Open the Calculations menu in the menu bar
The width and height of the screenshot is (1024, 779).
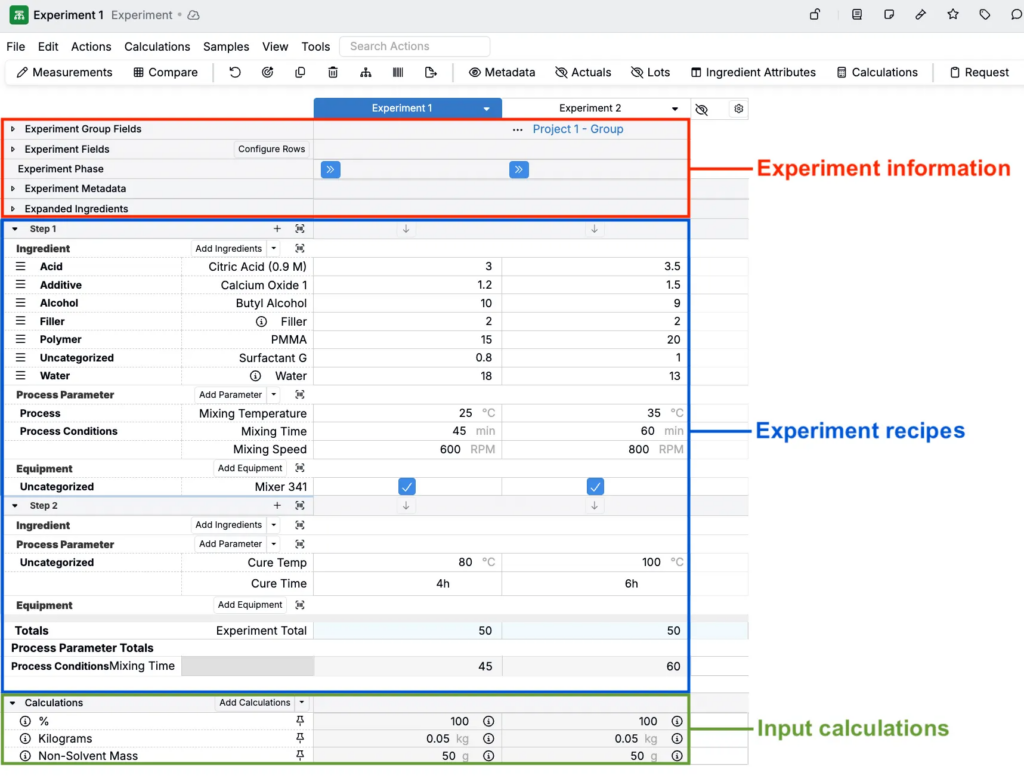click(157, 46)
